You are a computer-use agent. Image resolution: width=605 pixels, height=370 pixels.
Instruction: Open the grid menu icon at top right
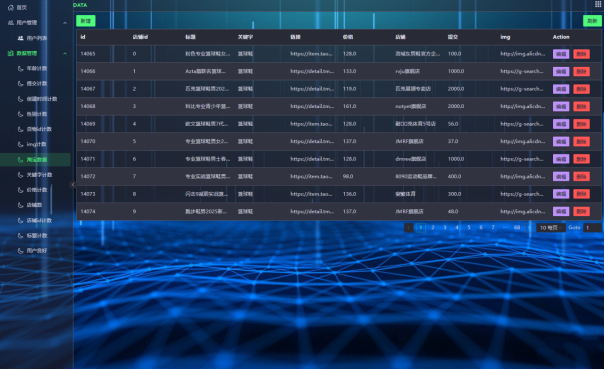point(598,4)
